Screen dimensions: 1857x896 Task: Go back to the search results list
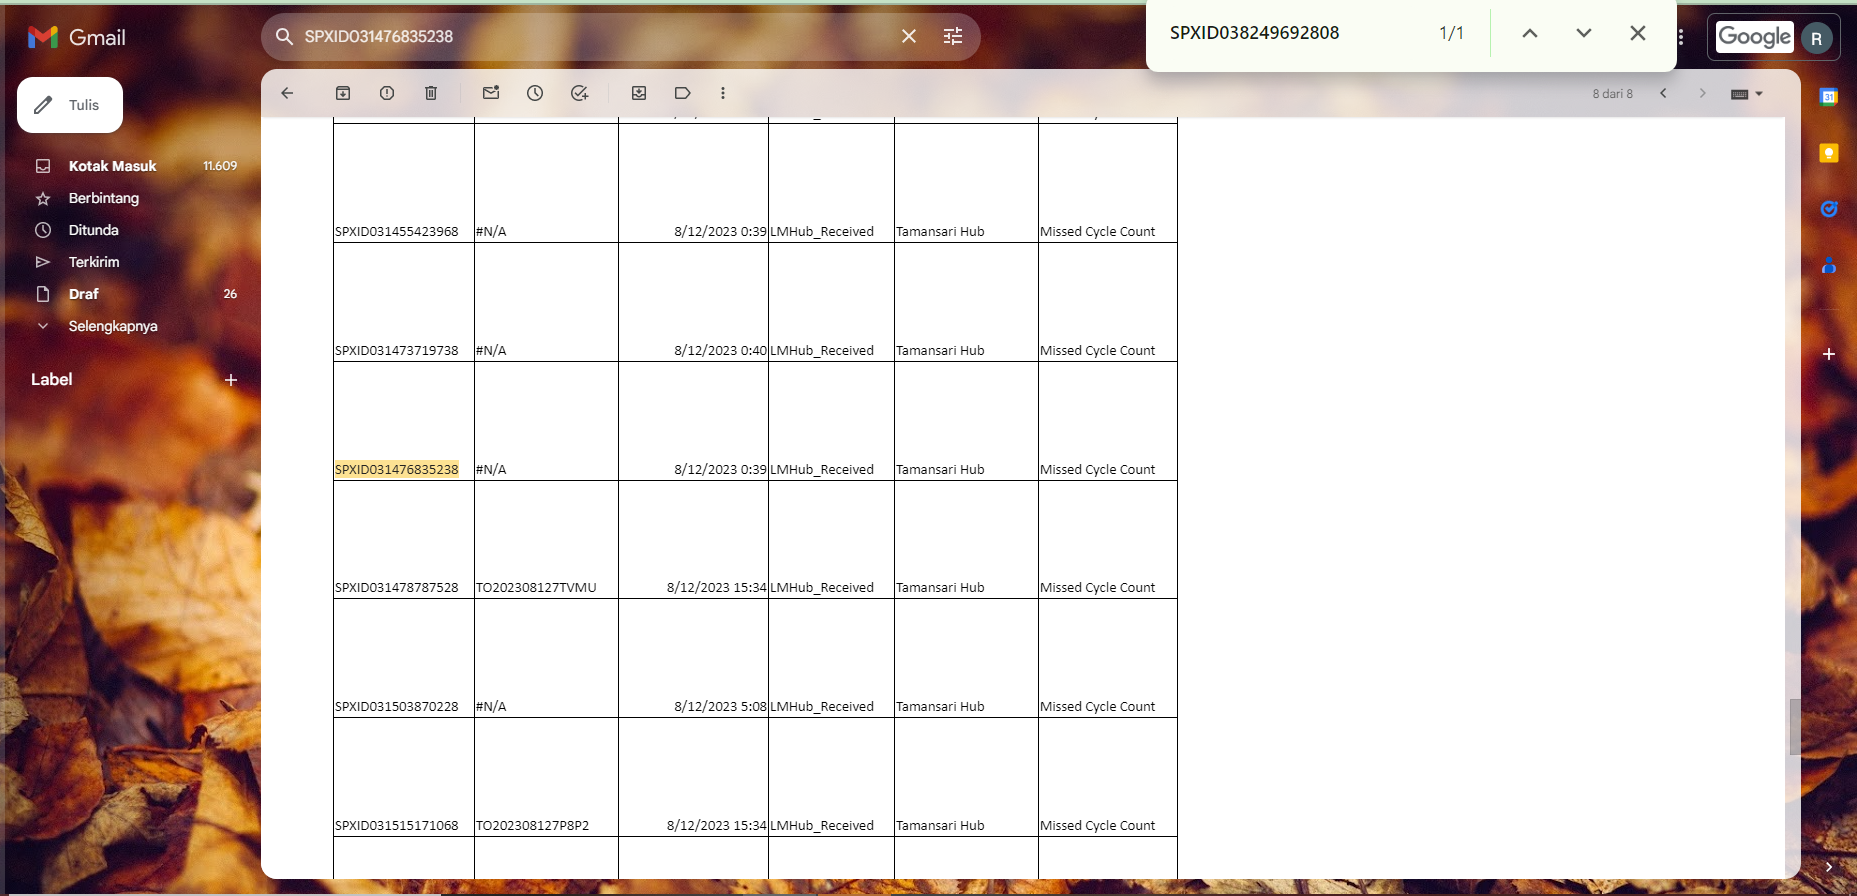[x=287, y=93]
